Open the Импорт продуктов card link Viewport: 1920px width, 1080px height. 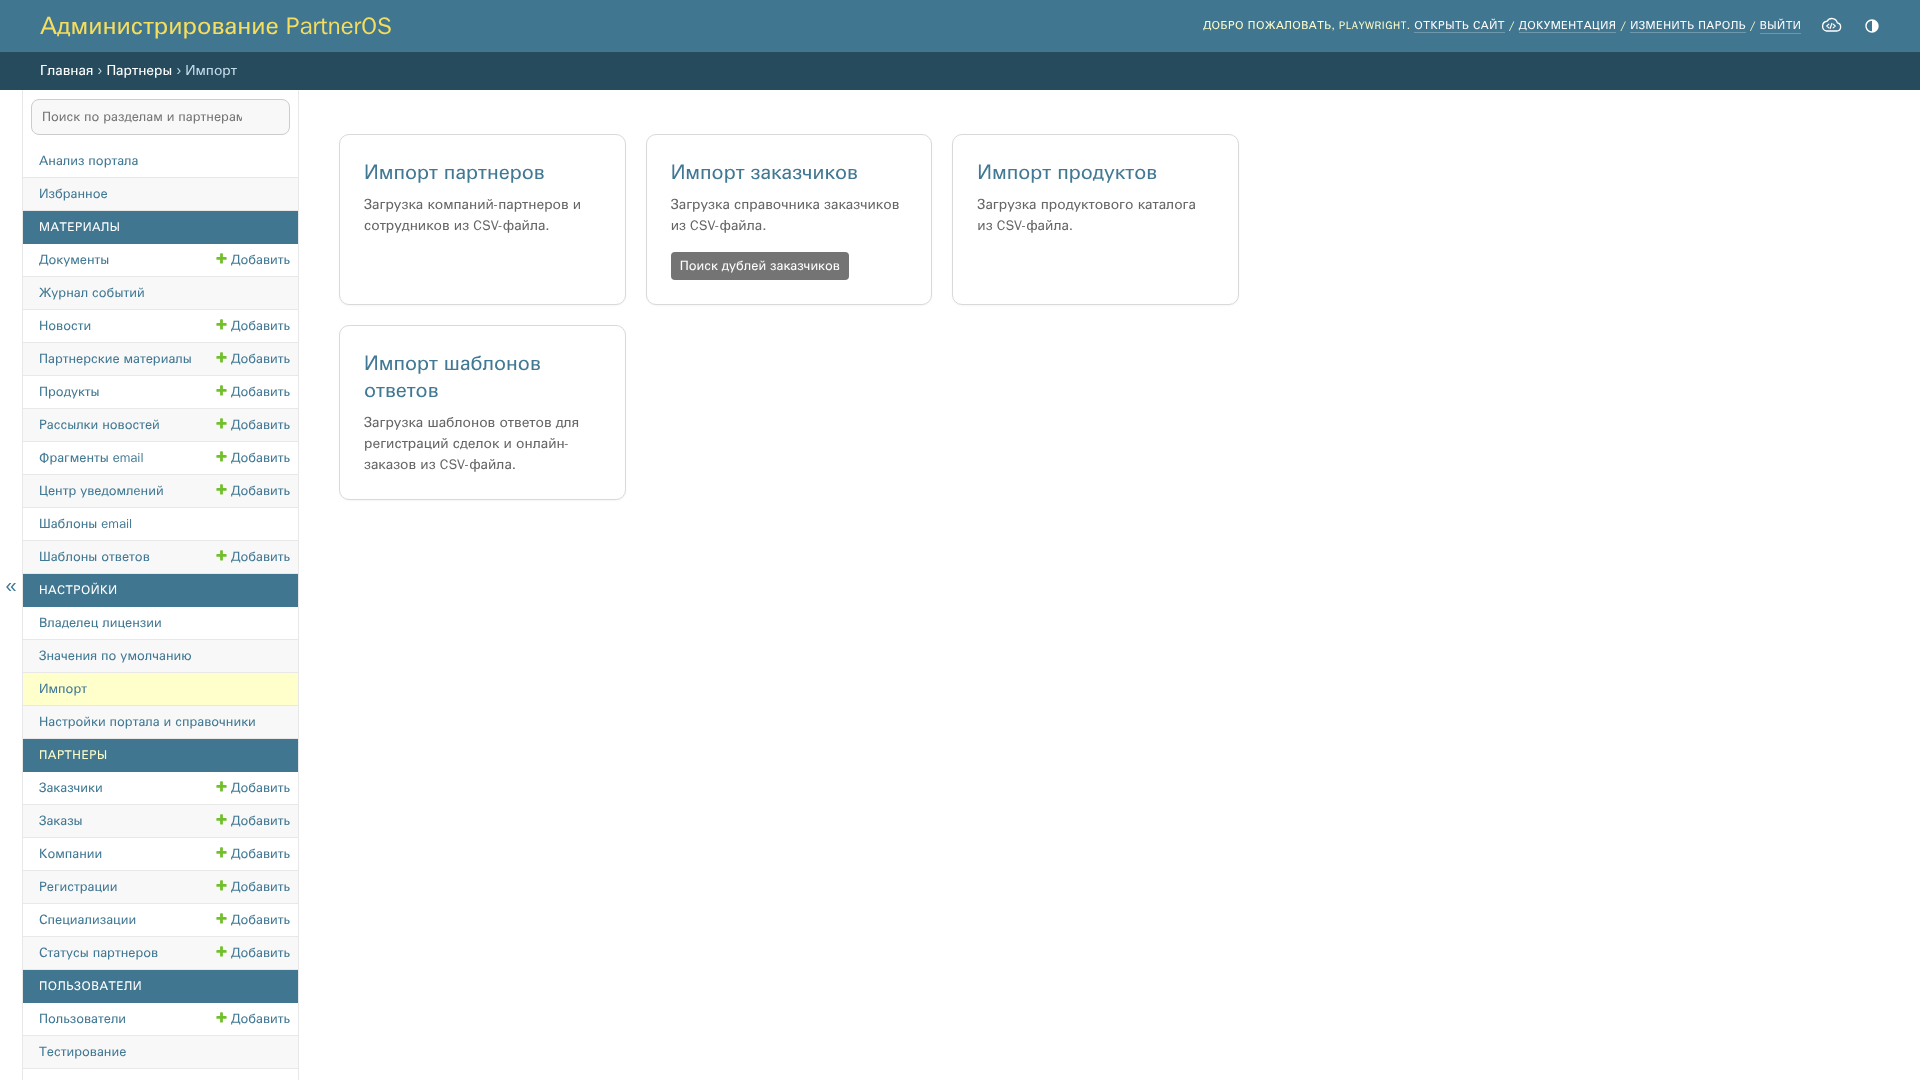point(1067,172)
